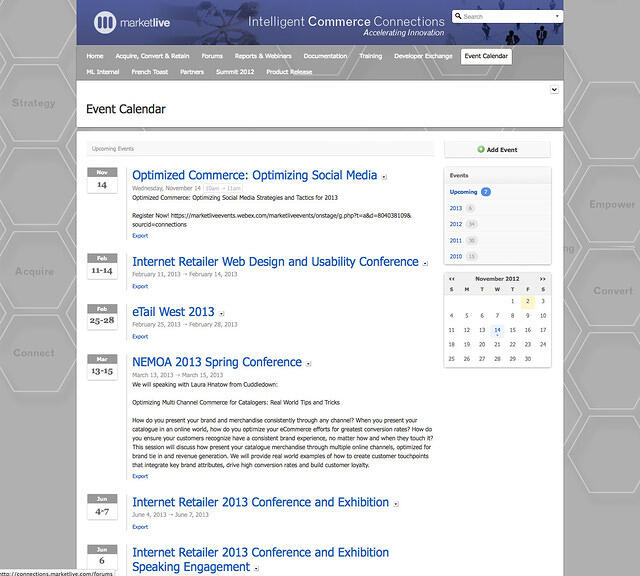Filter events by year 2012
Screen dimensions: 640x576
(x=456, y=224)
